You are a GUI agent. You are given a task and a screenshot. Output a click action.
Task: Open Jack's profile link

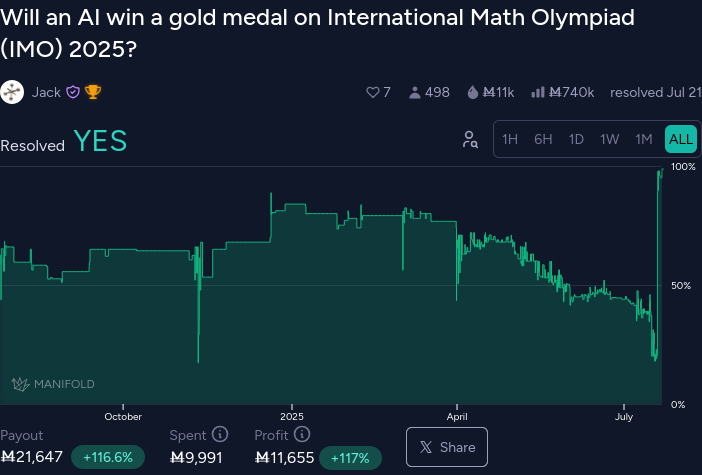click(x=46, y=92)
